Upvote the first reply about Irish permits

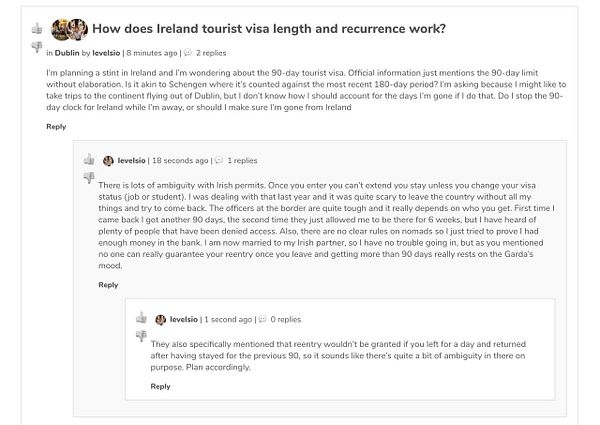pyautogui.click(x=88, y=159)
